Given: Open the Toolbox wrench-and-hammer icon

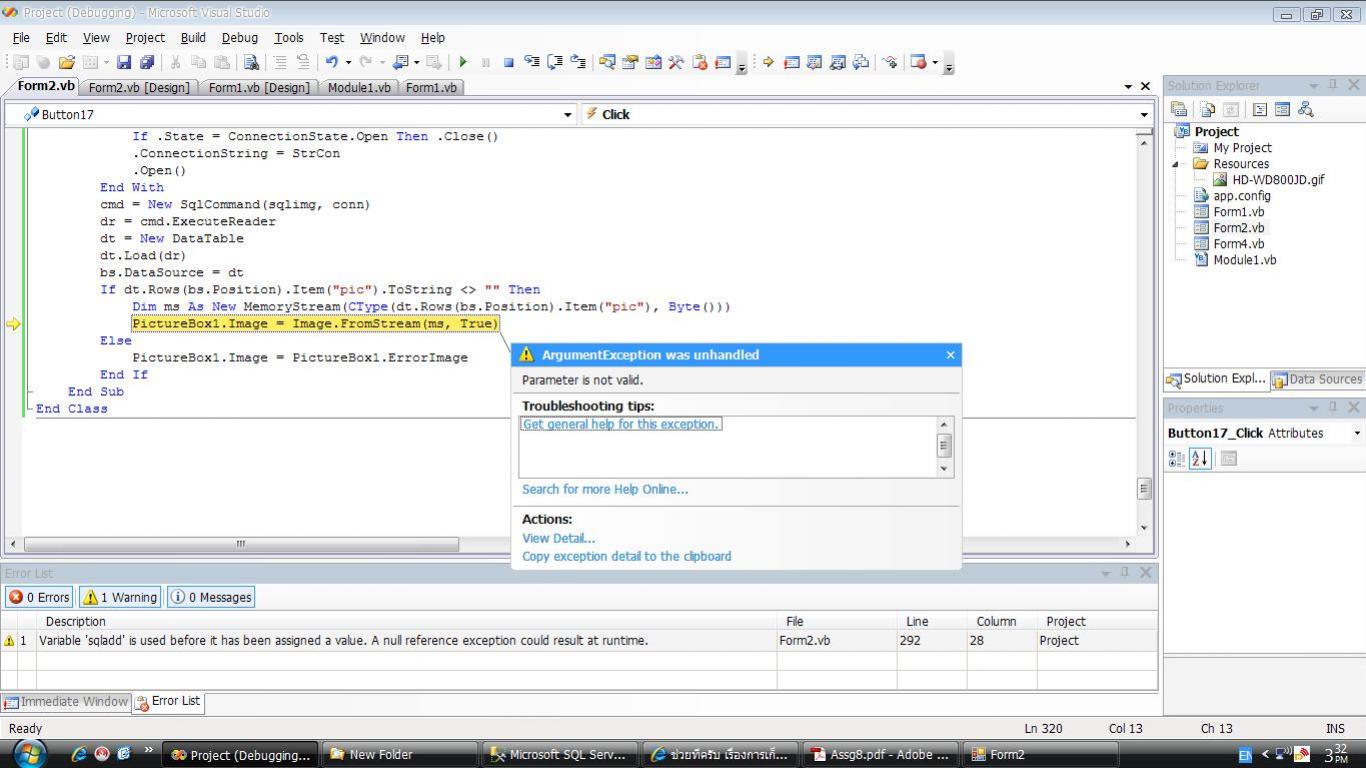Looking at the screenshot, I should (676, 62).
